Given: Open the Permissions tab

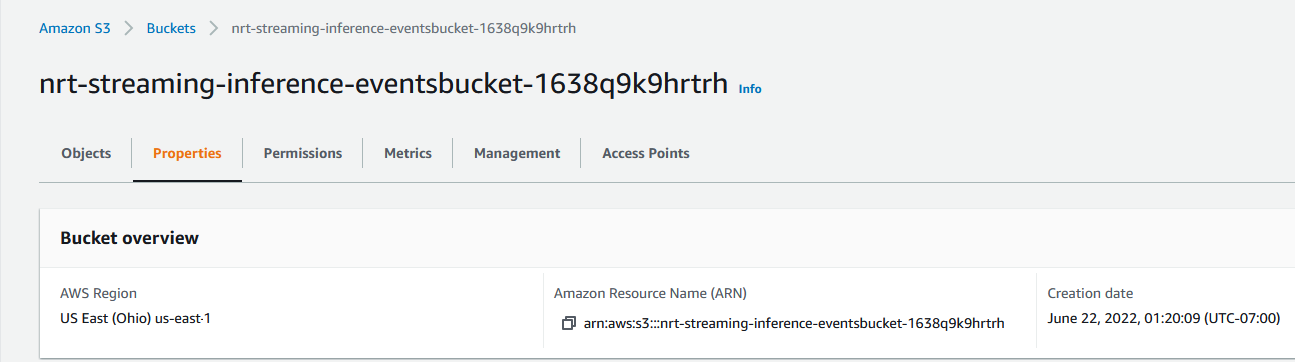Looking at the screenshot, I should 303,153.
